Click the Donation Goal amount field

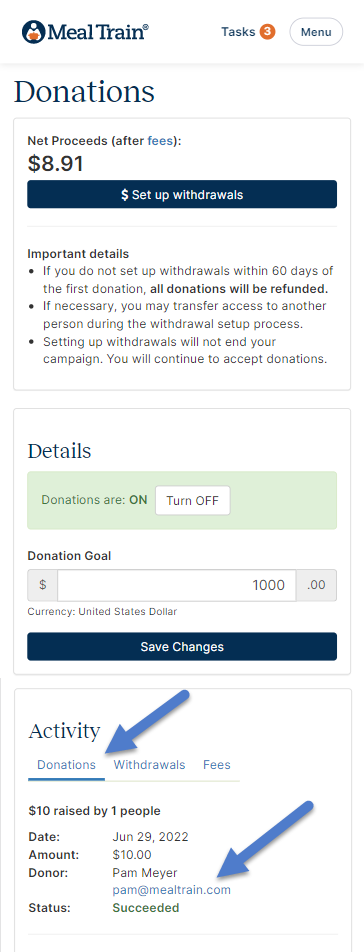point(177,585)
